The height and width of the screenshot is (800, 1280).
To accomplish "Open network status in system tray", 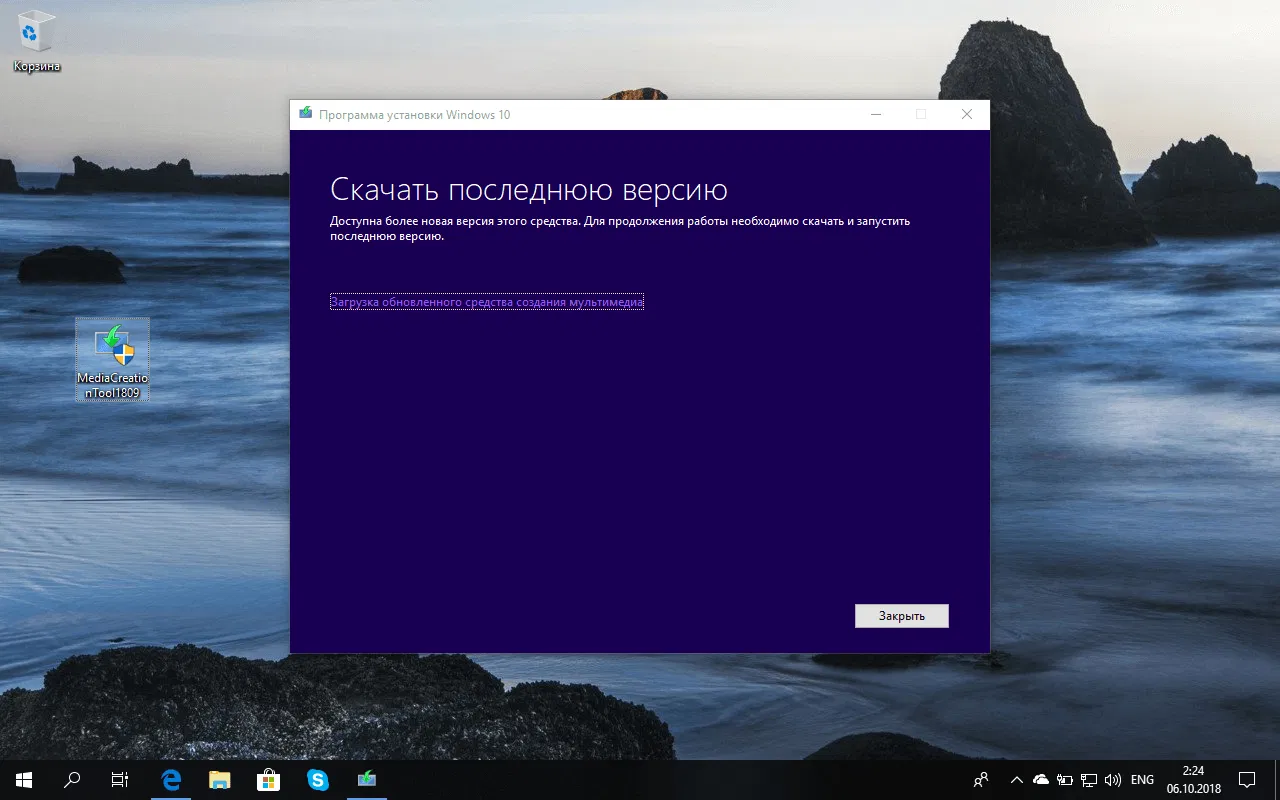I will tap(1089, 779).
